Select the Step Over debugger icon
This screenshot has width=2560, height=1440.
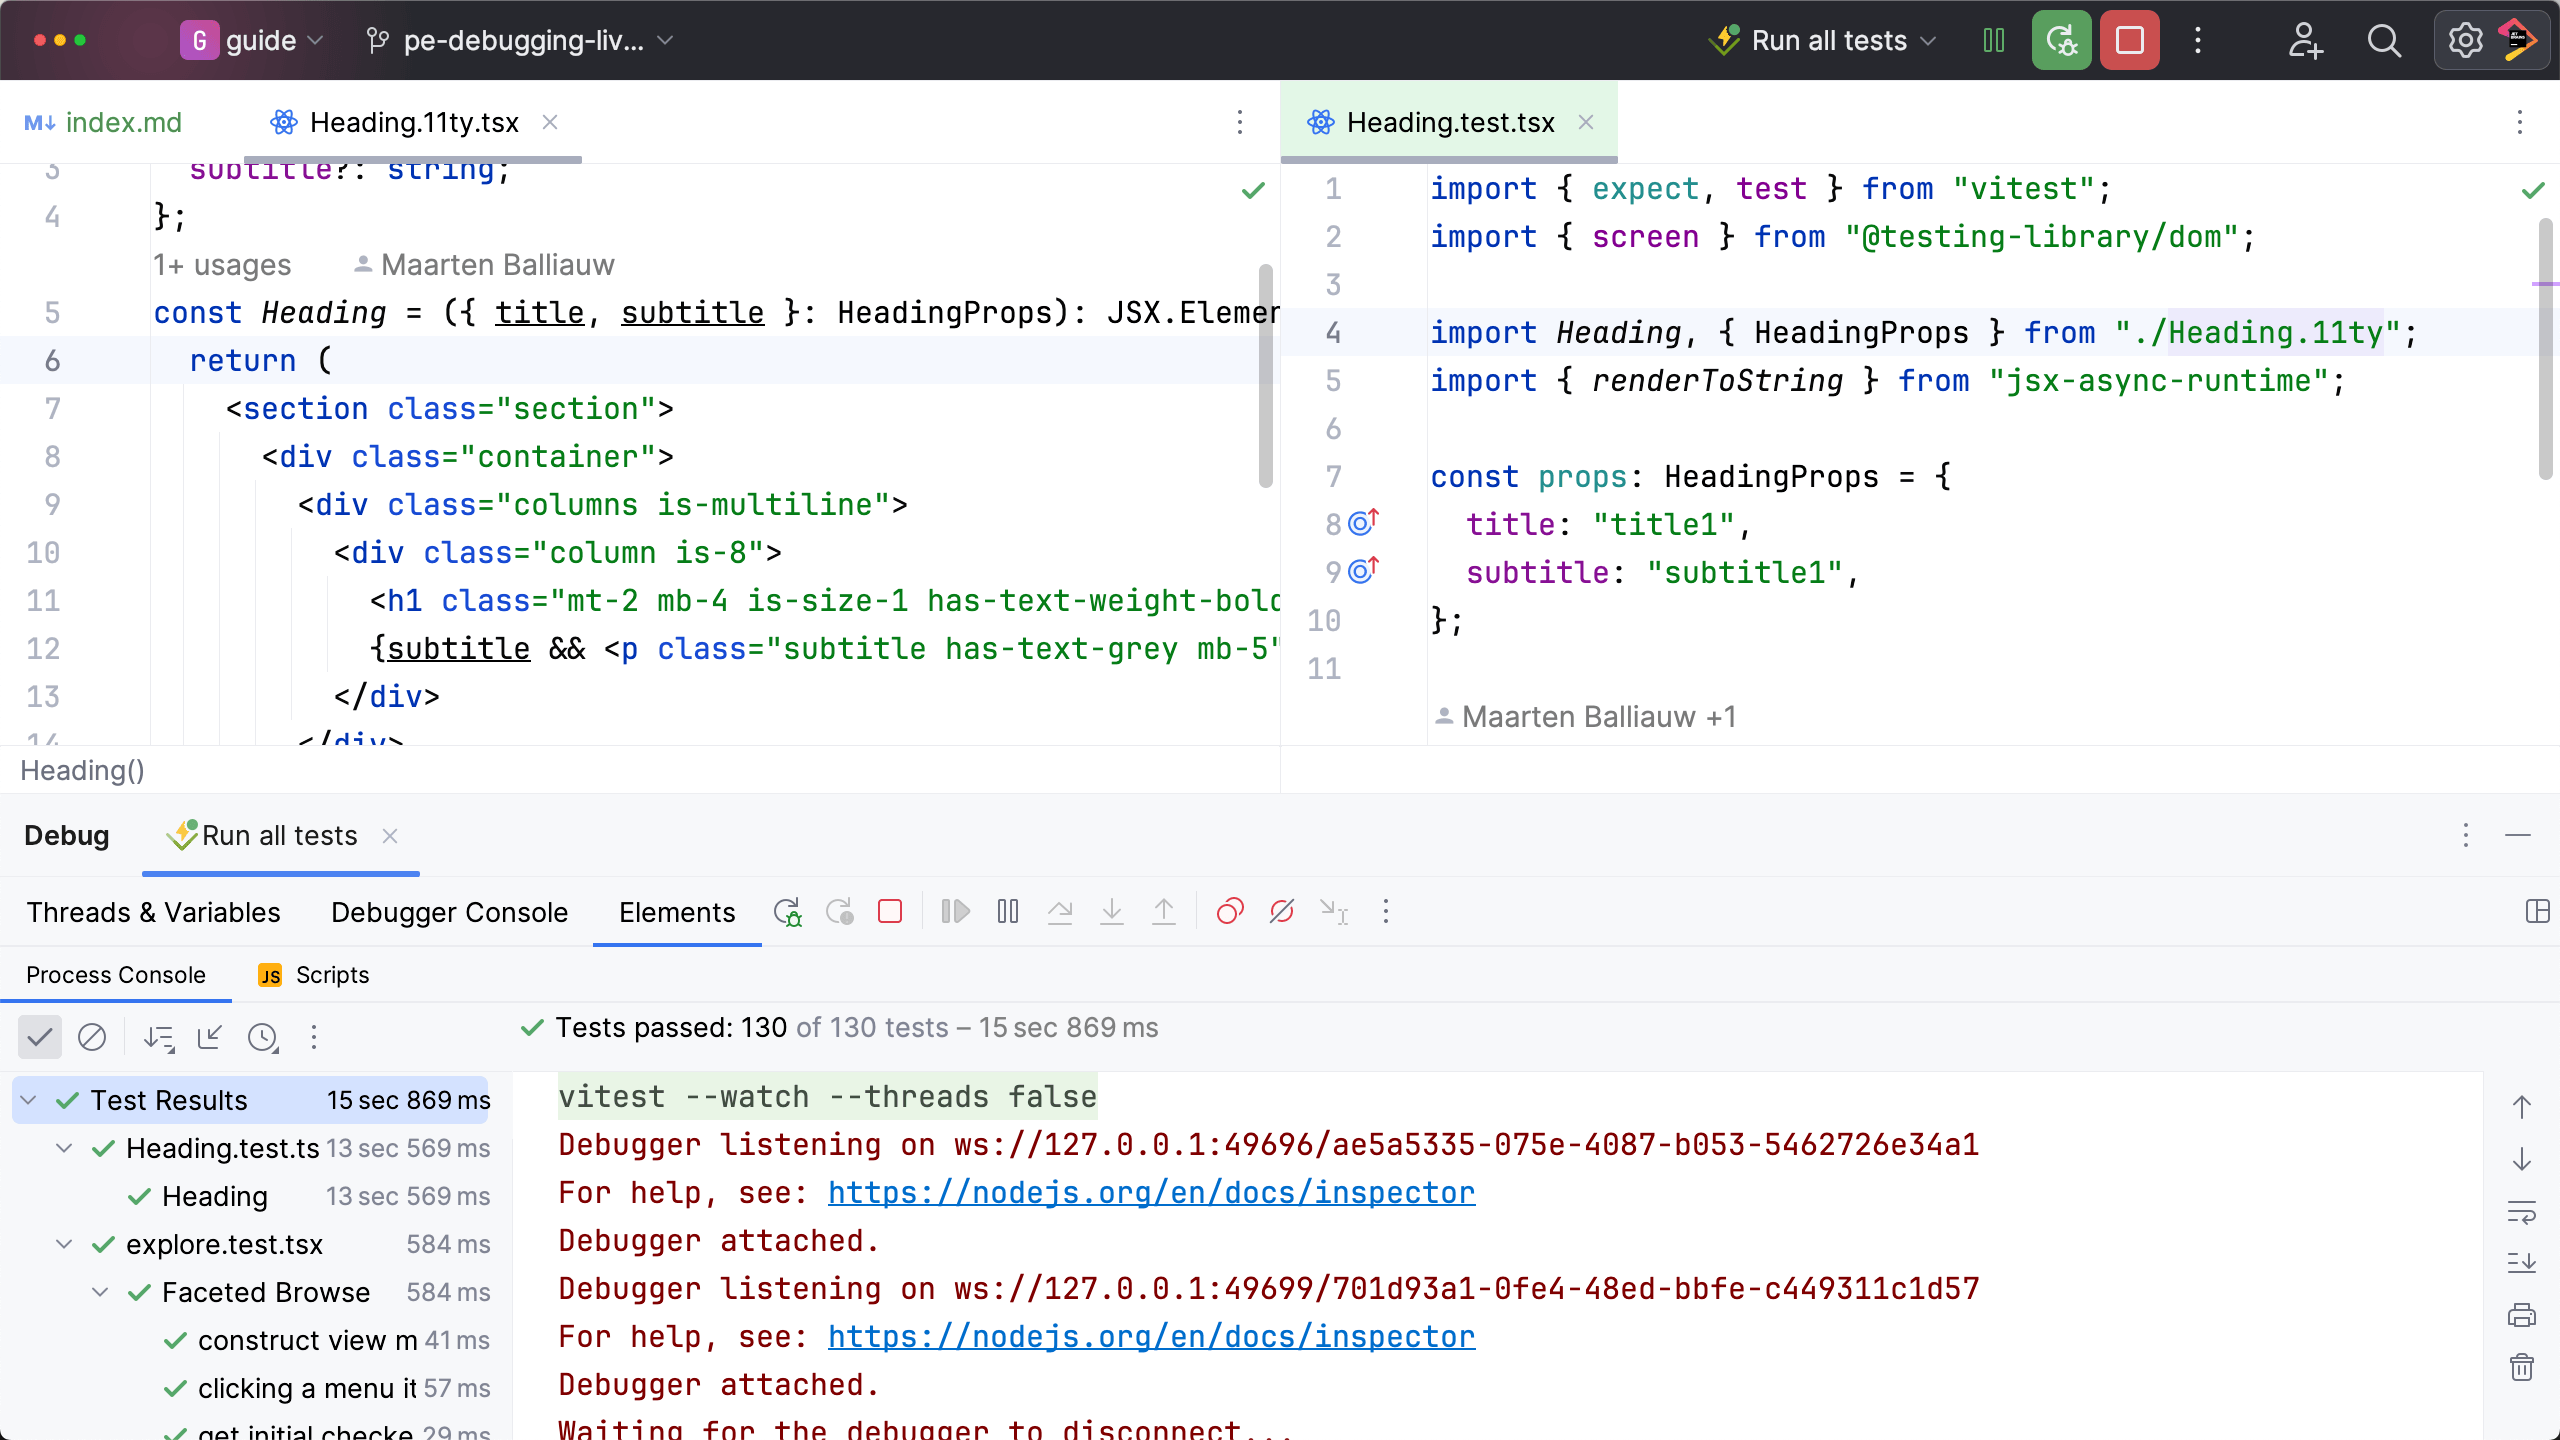[x=1060, y=912]
